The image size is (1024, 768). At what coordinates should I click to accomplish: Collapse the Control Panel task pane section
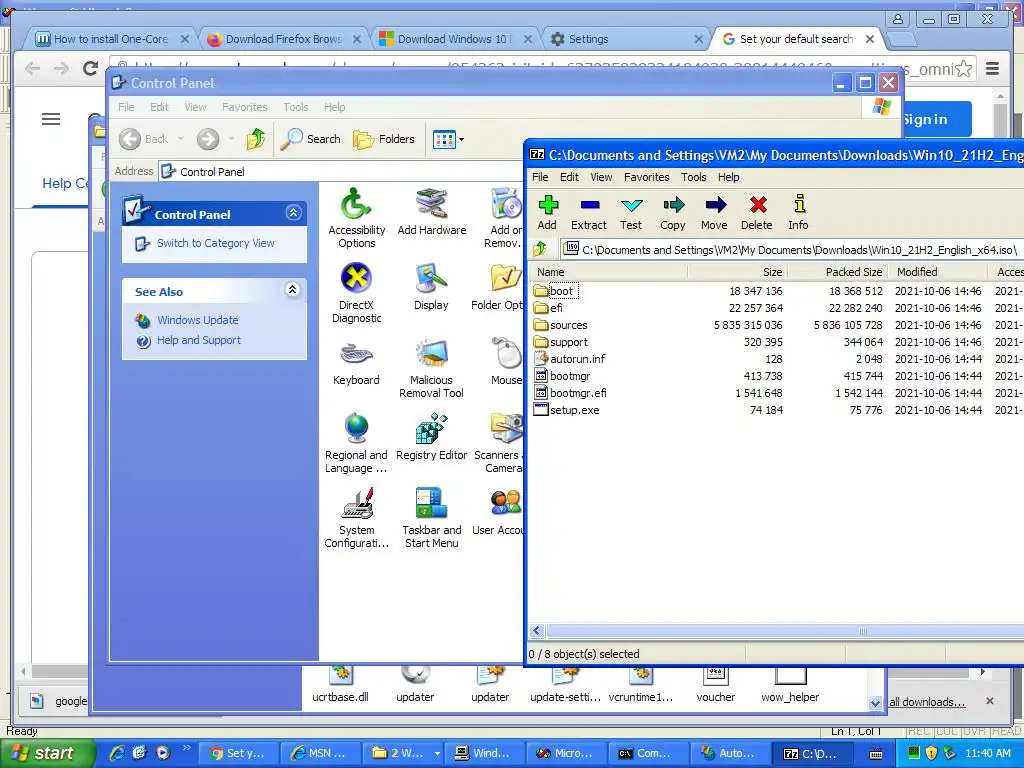click(293, 212)
